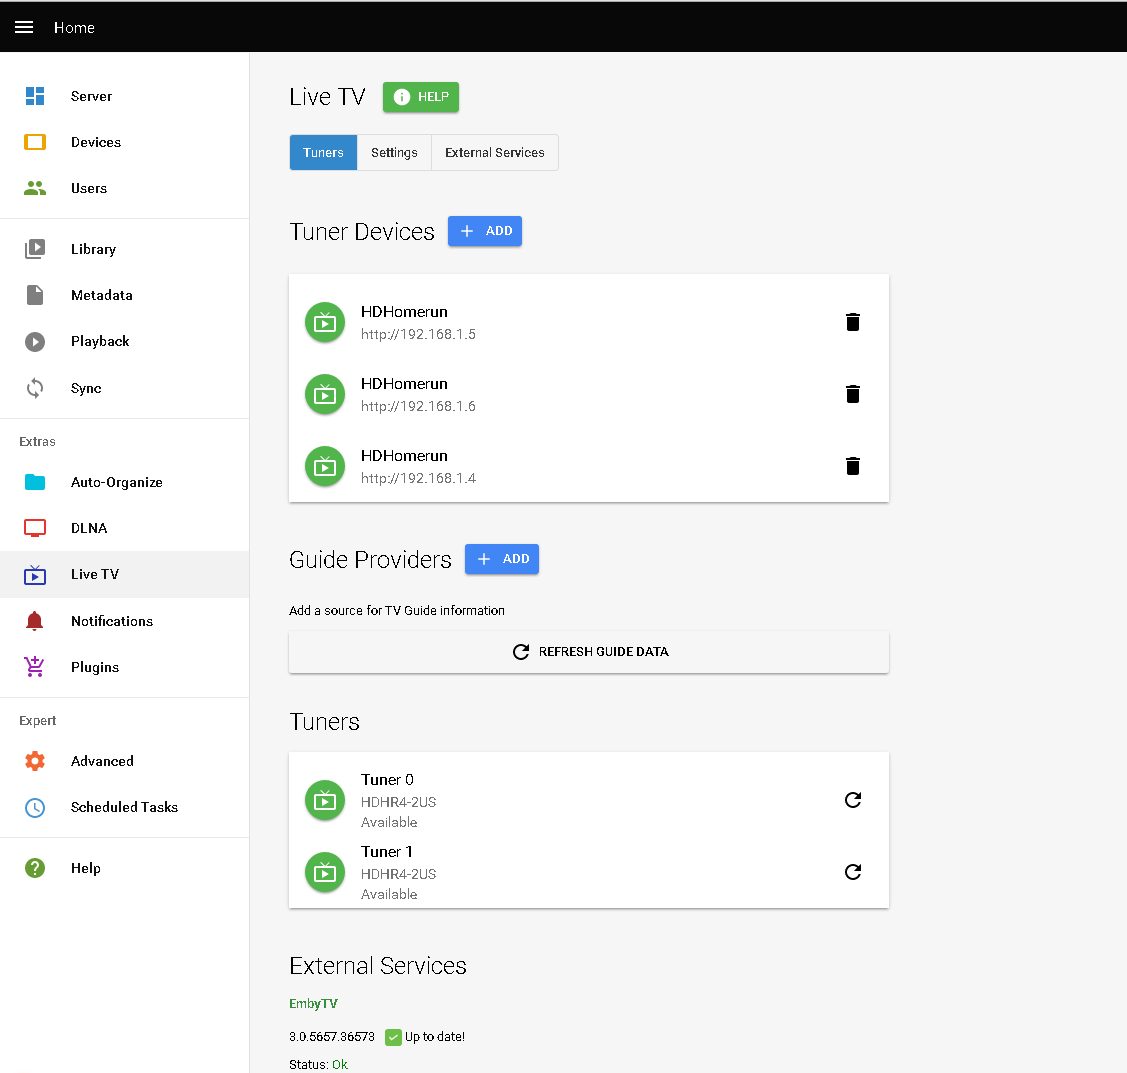Click the Server dashboard icon
The image size is (1127, 1073).
point(35,96)
